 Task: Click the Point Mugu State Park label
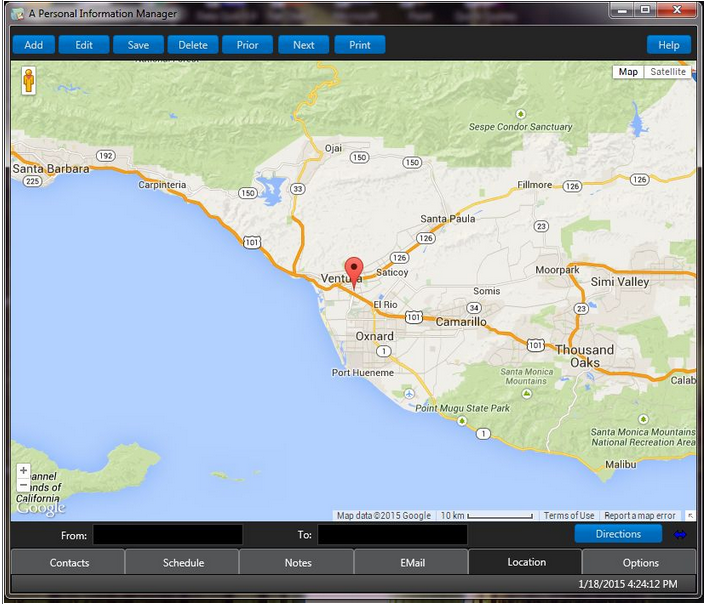pyautogui.click(x=462, y=408)
